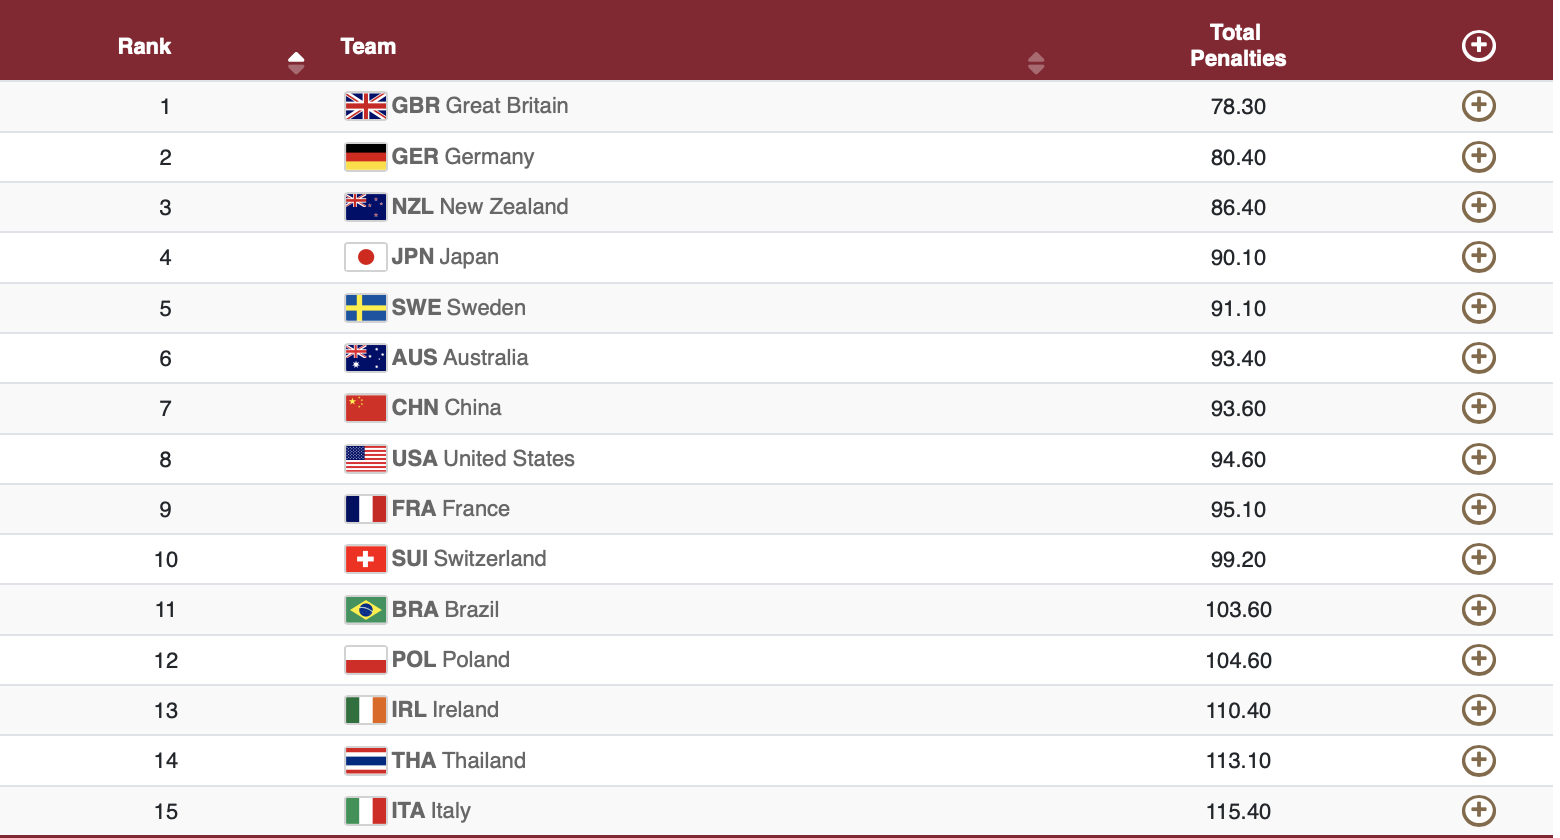
Task: Sort table by Team column arrows
Action: click(x=1036, y=63)
